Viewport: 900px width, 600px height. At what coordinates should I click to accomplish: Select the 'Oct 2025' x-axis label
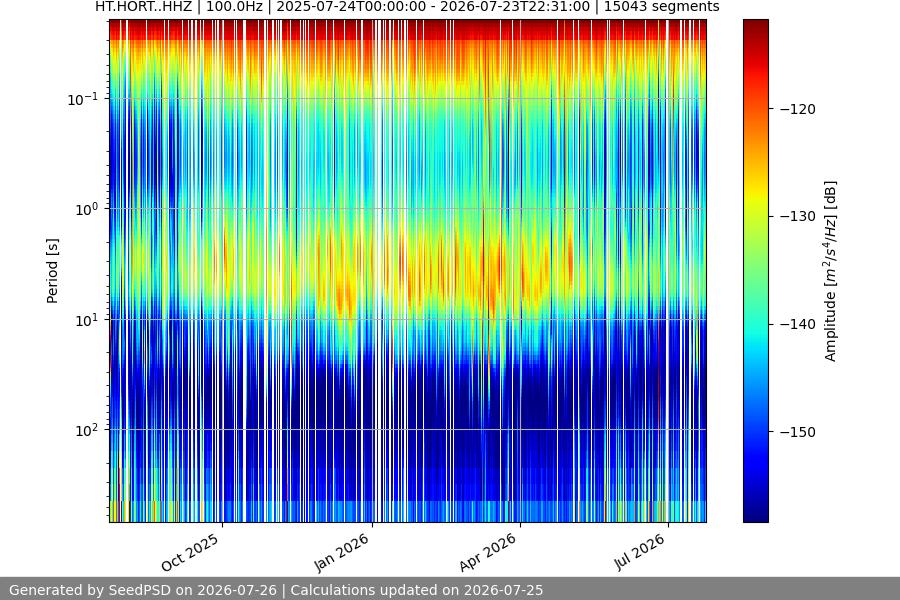(190, 552)
